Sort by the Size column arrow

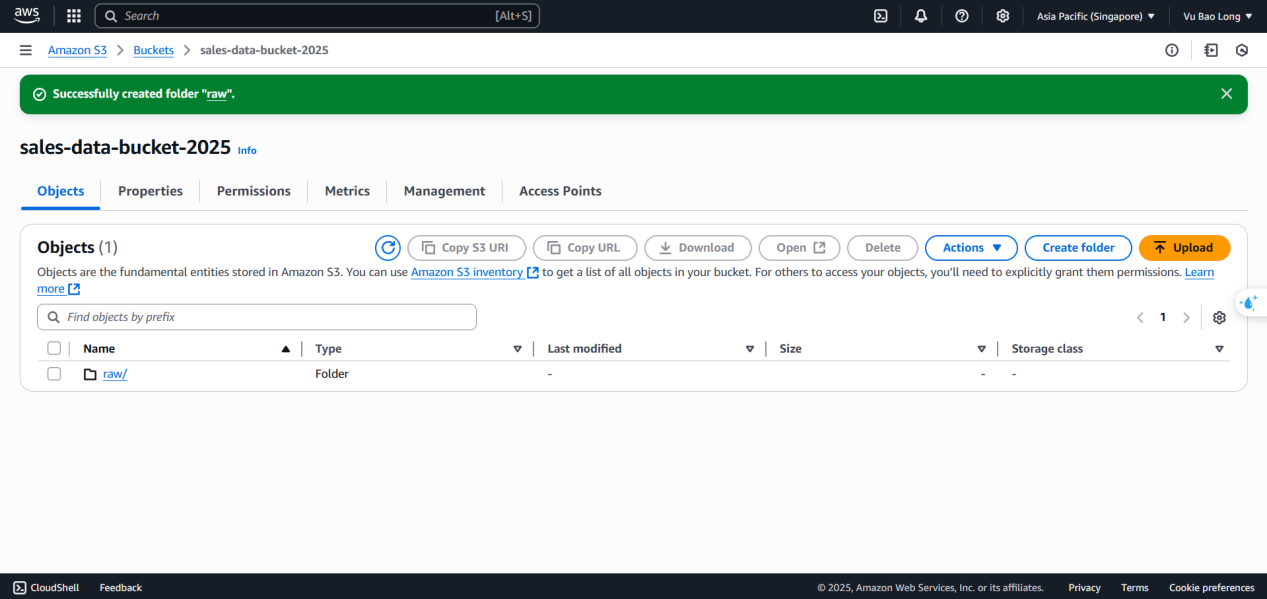[x=982, y=349]
